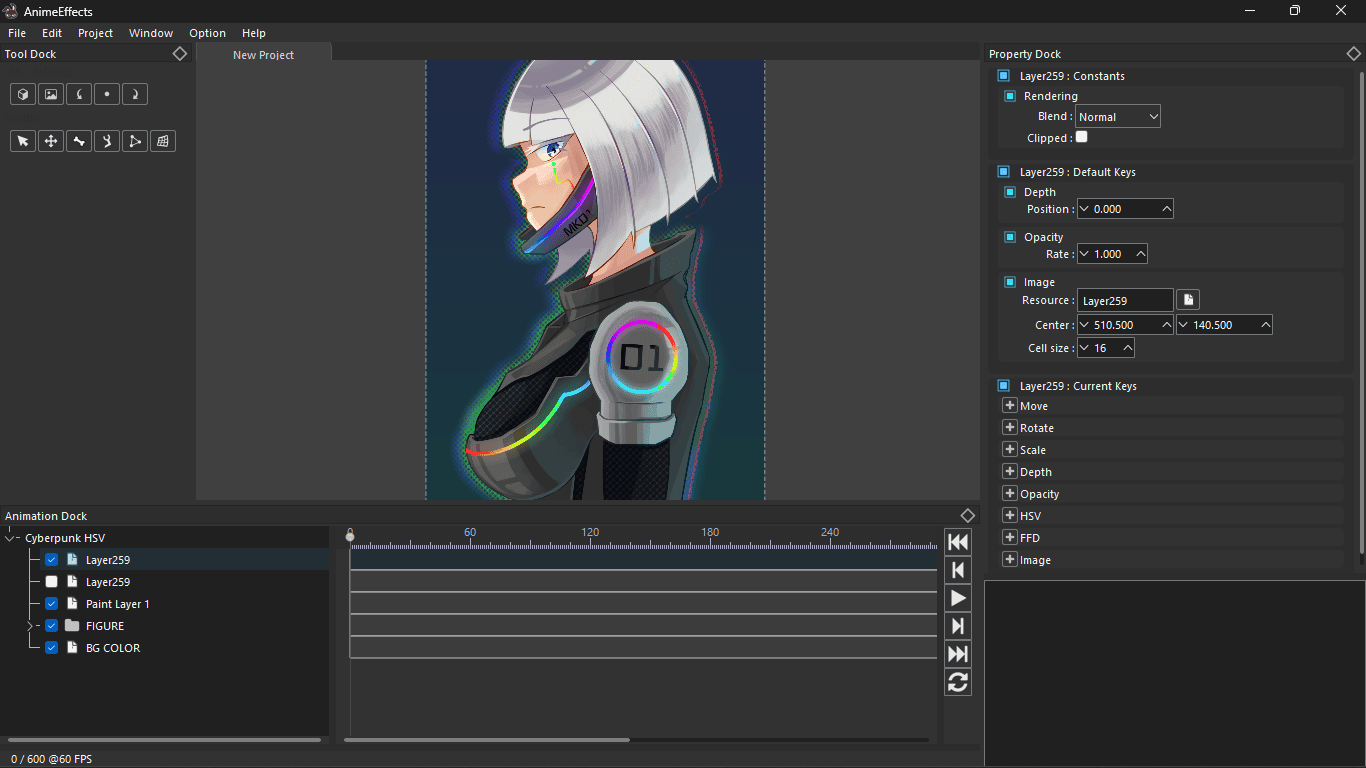Viewport: 1366px width, 768px height.
Task: Toggle the Clipped rendering checkbox
Action: [x=1080, y=137]
